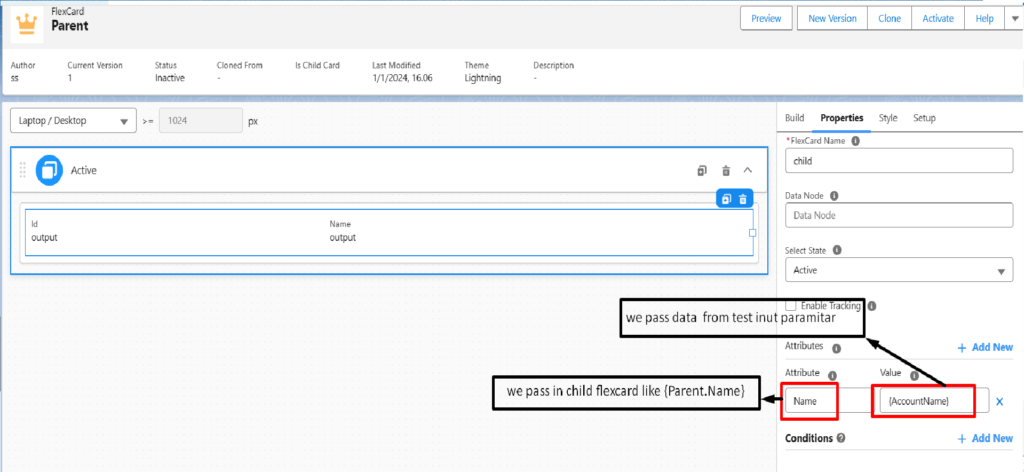Open info tooltip beside Attributes heading
Screen dimensions: 1024x472
(837, 349)
